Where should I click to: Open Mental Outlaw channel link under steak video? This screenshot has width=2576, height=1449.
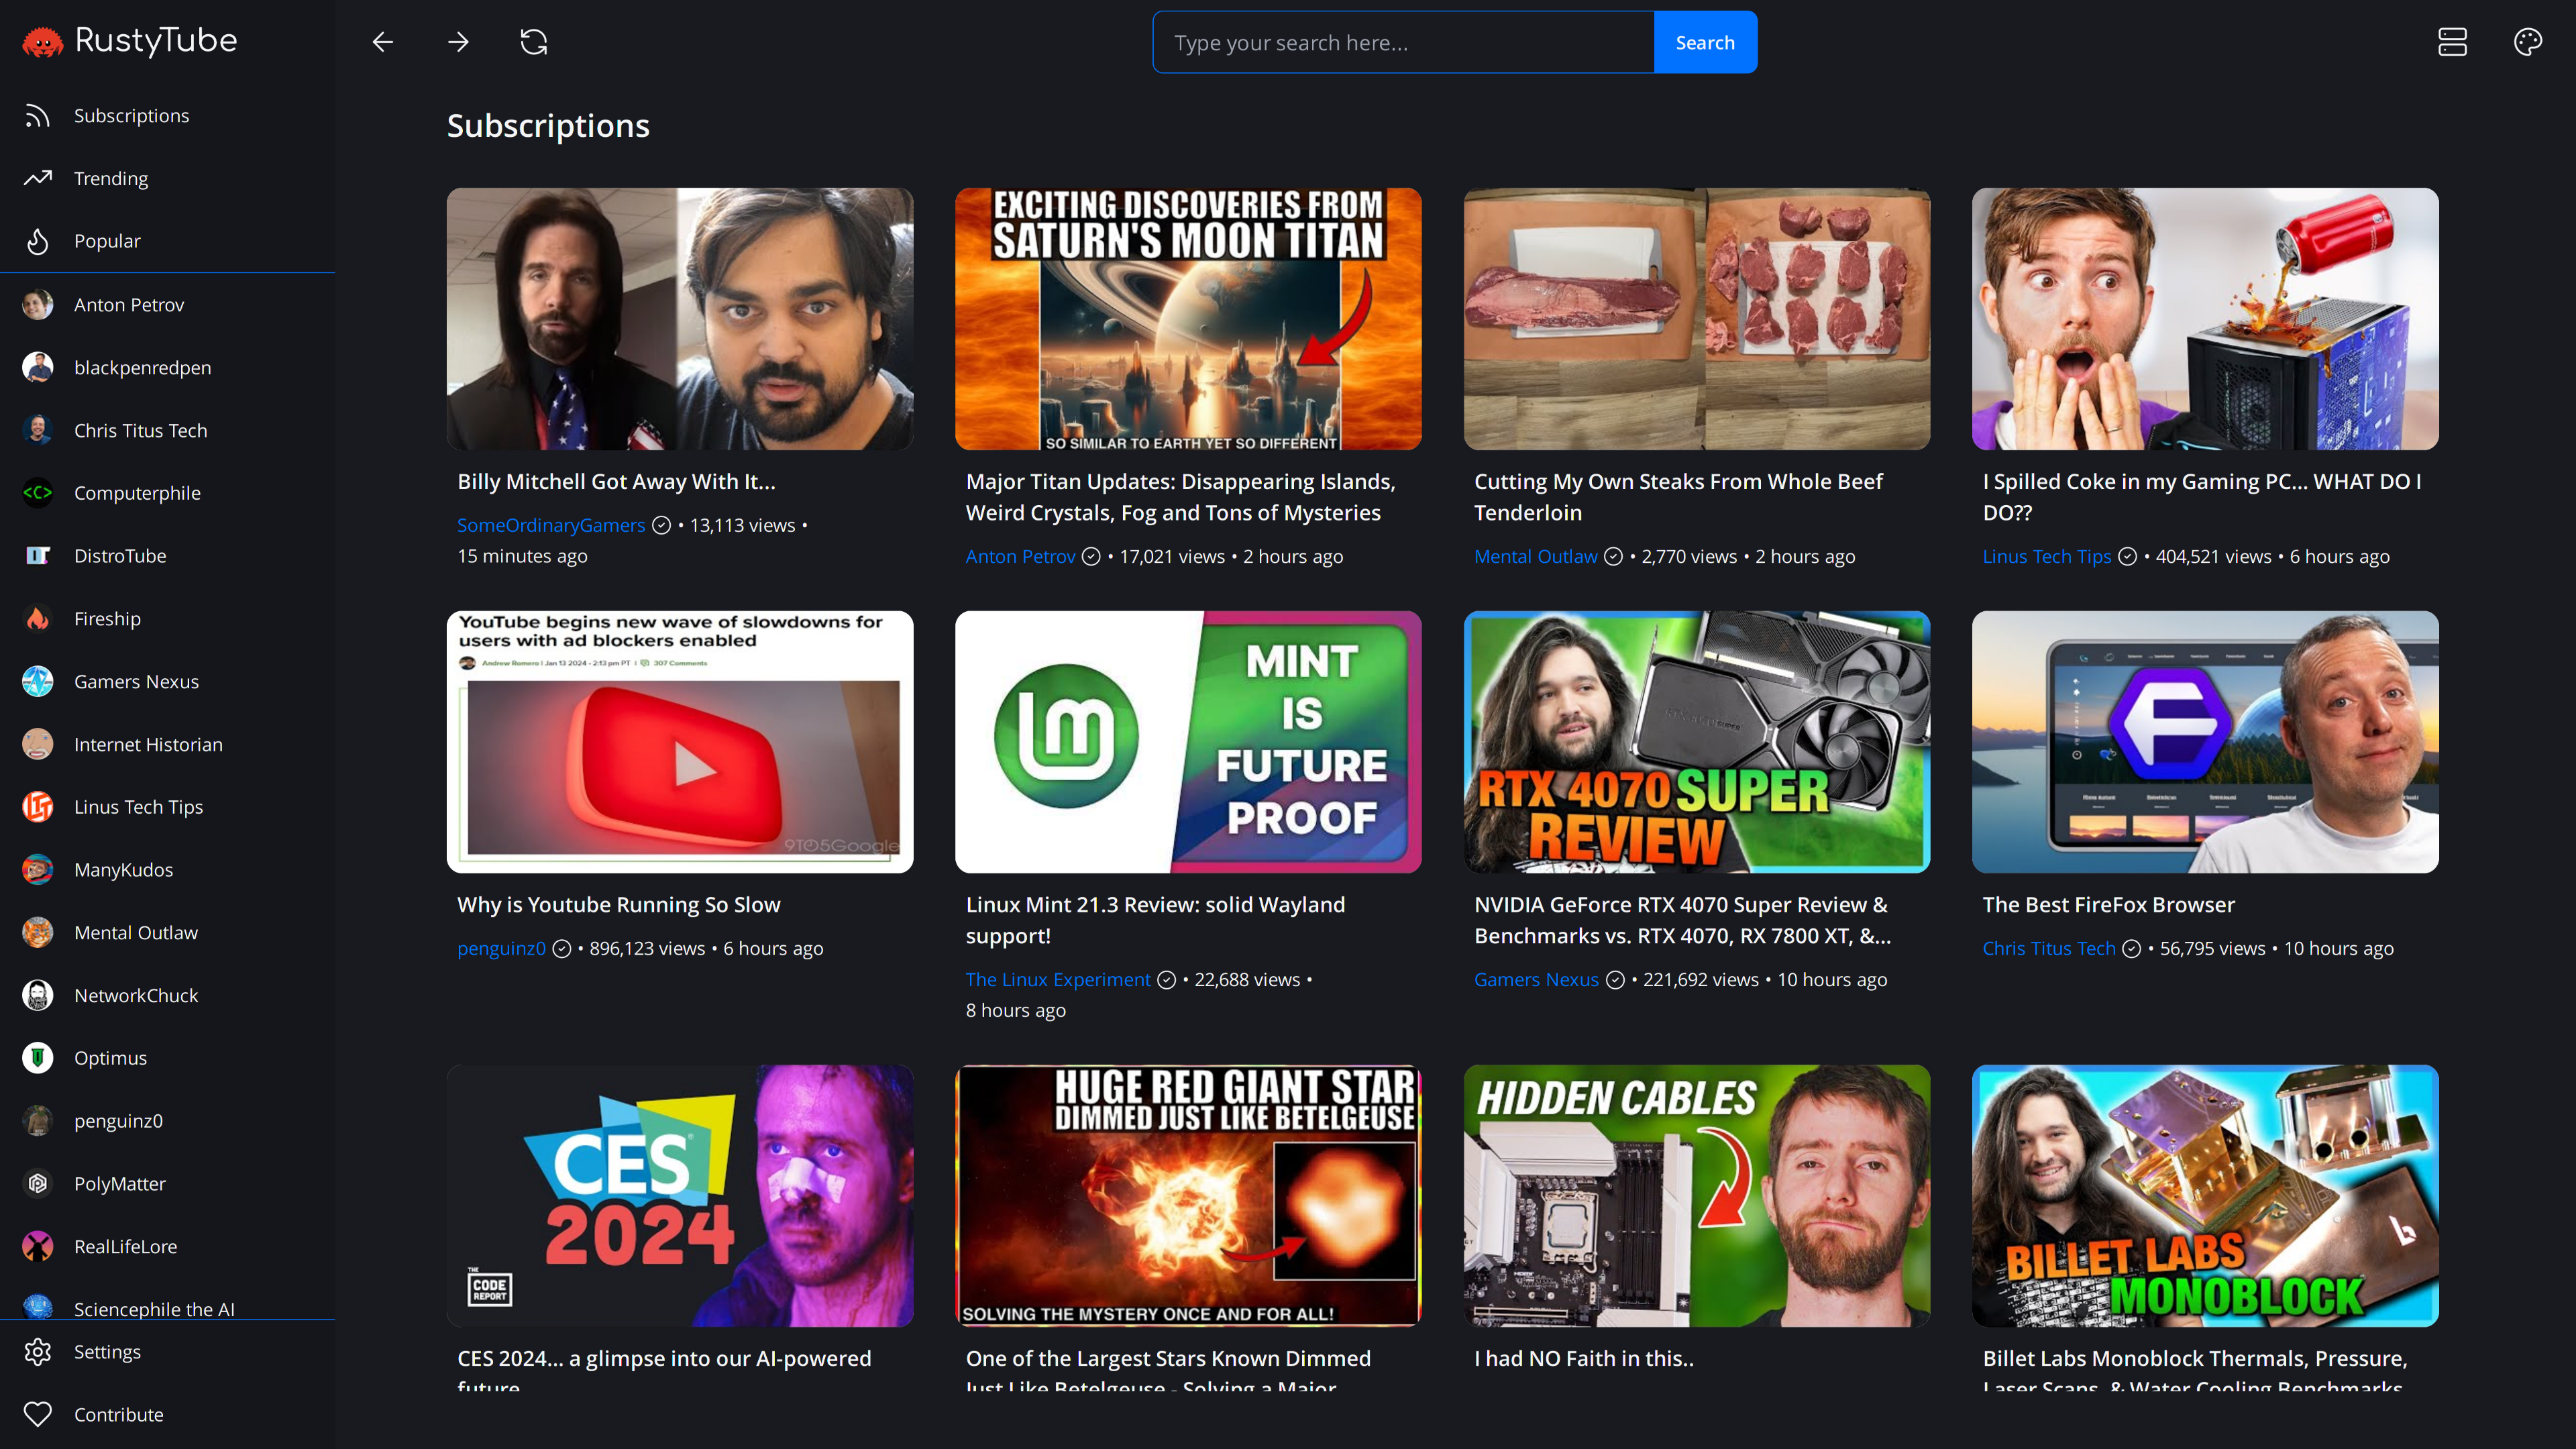pos(1535,556)
